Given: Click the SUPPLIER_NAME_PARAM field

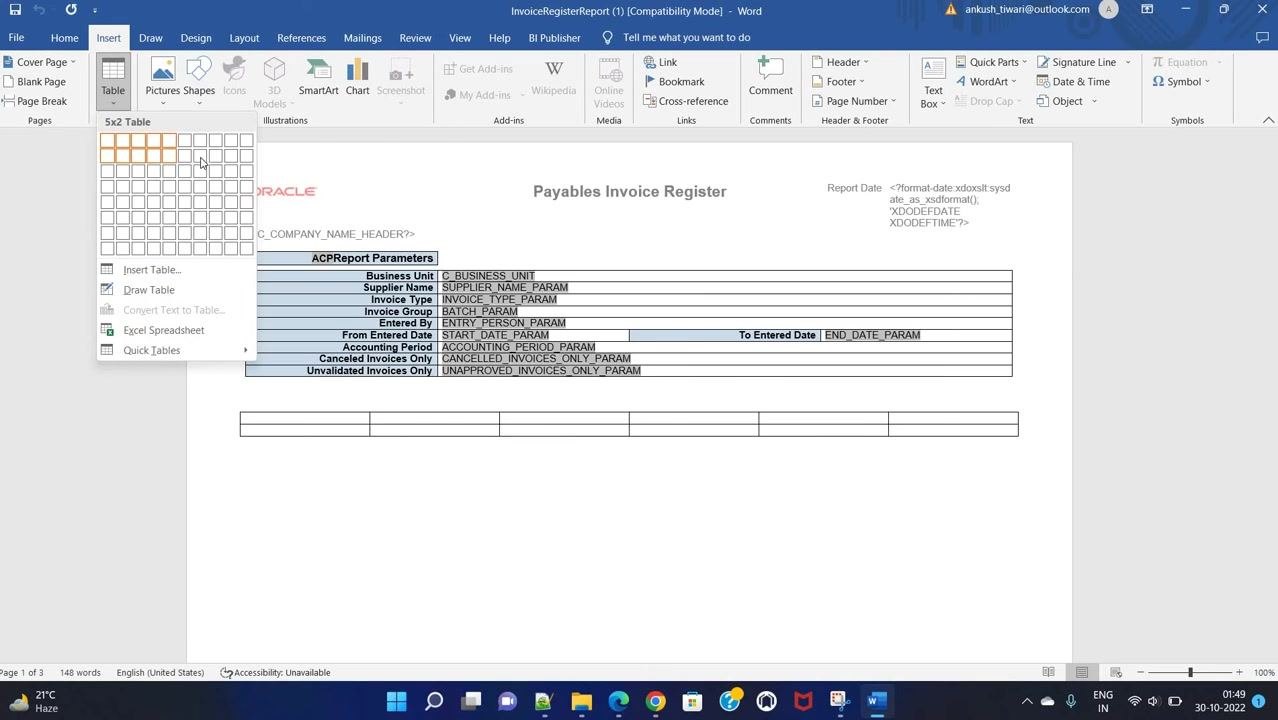Looking at the screenshot, I should pyautogui.click(x=505, y=288).
